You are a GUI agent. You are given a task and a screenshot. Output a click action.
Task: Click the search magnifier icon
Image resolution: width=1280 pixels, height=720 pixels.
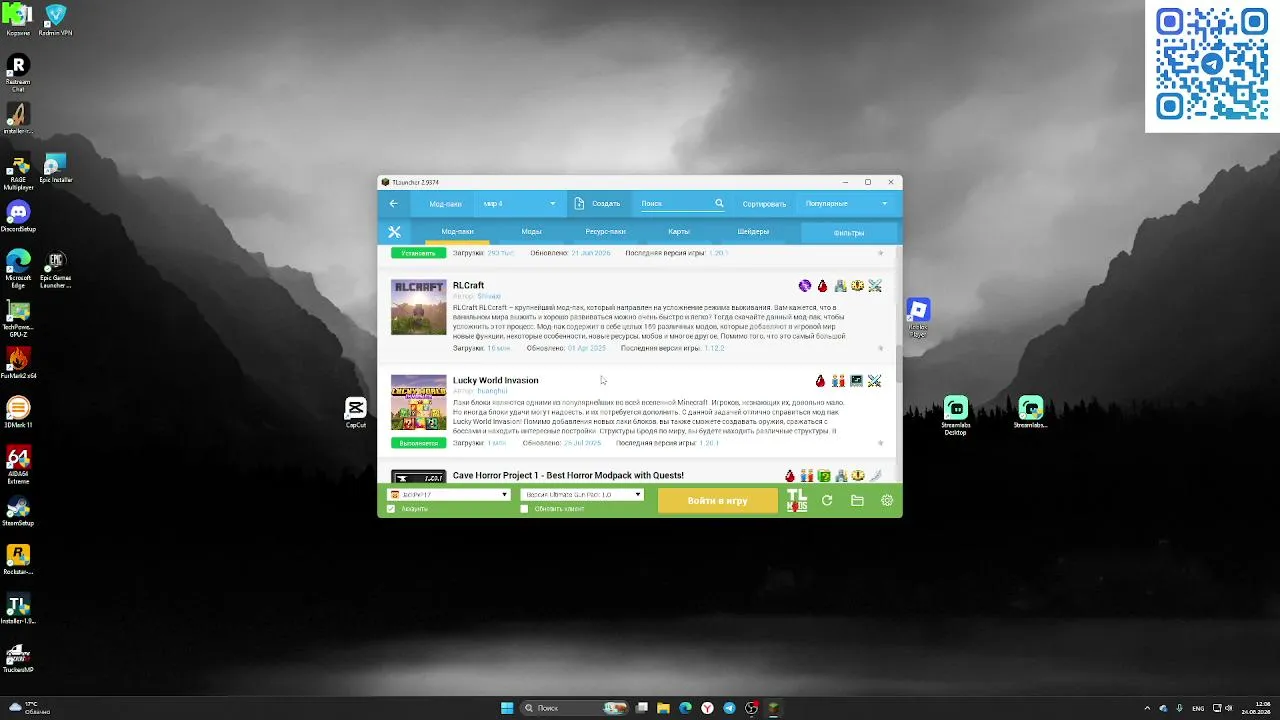pyautogui.click(x=719, y=203)
